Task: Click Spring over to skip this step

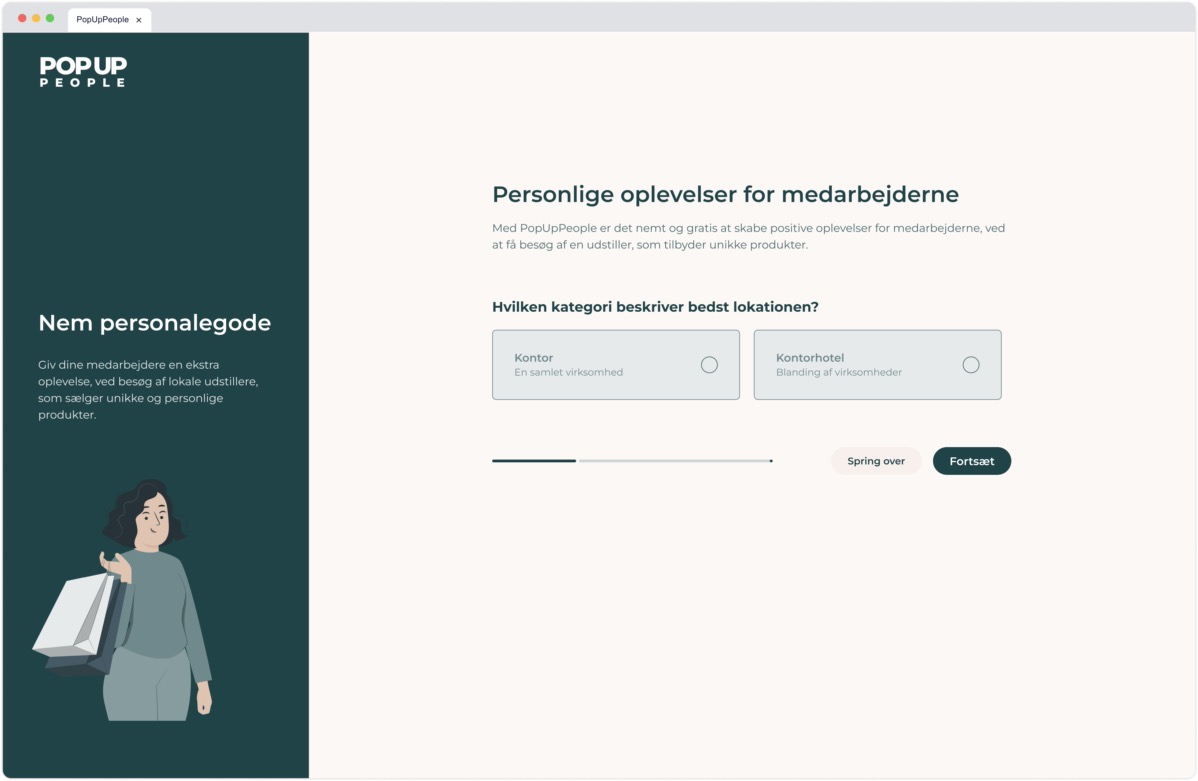Action: [876, 461]
